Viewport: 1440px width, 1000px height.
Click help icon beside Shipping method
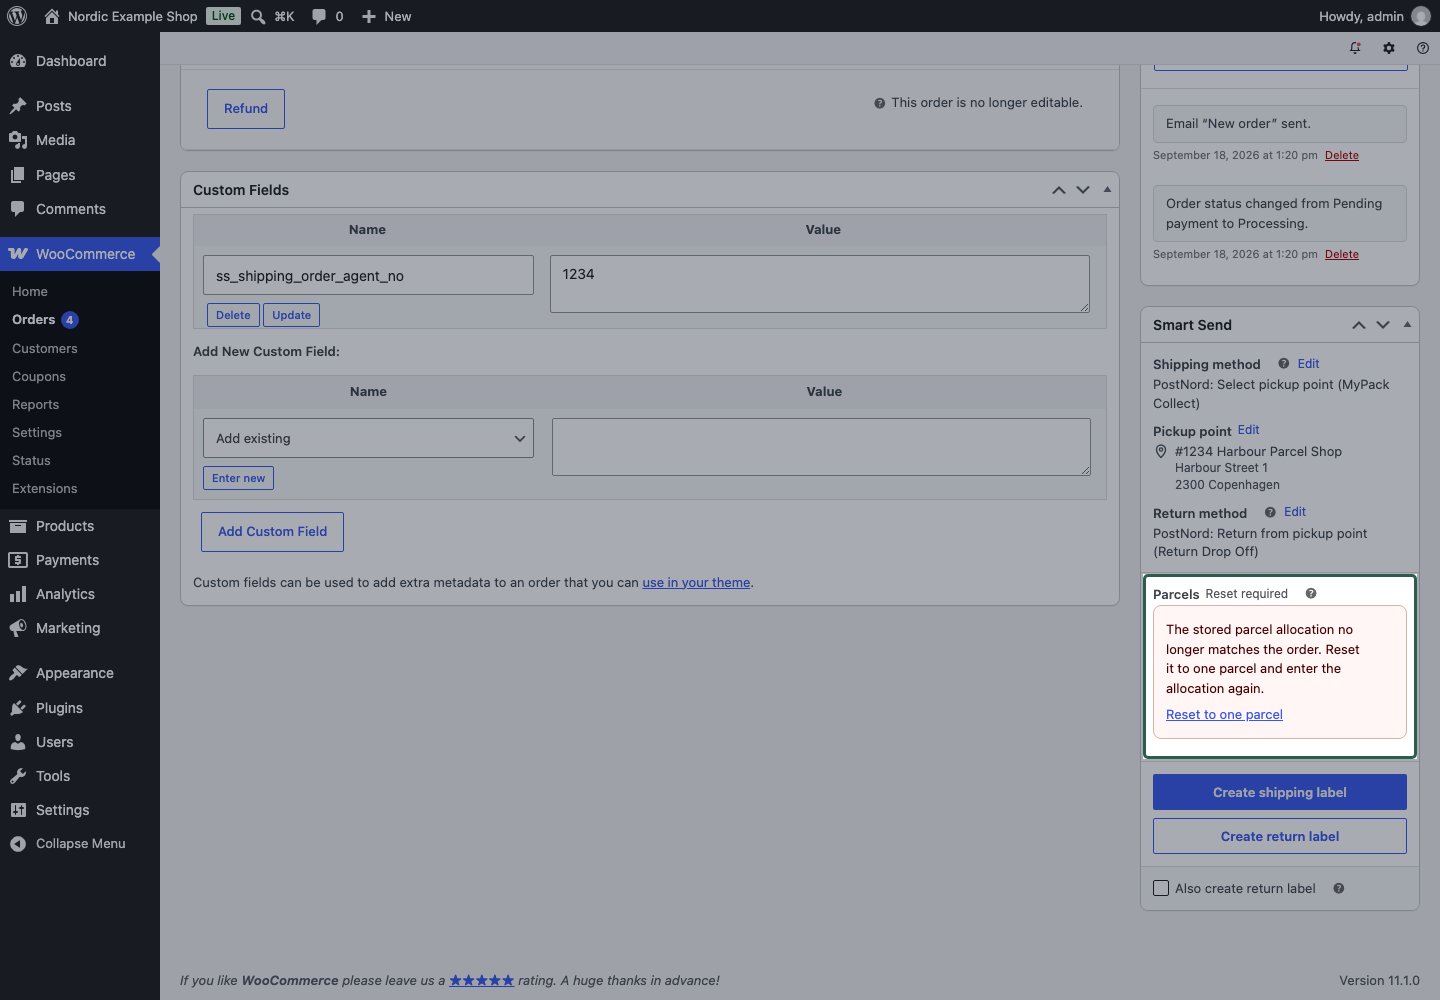coord(1283,364)
